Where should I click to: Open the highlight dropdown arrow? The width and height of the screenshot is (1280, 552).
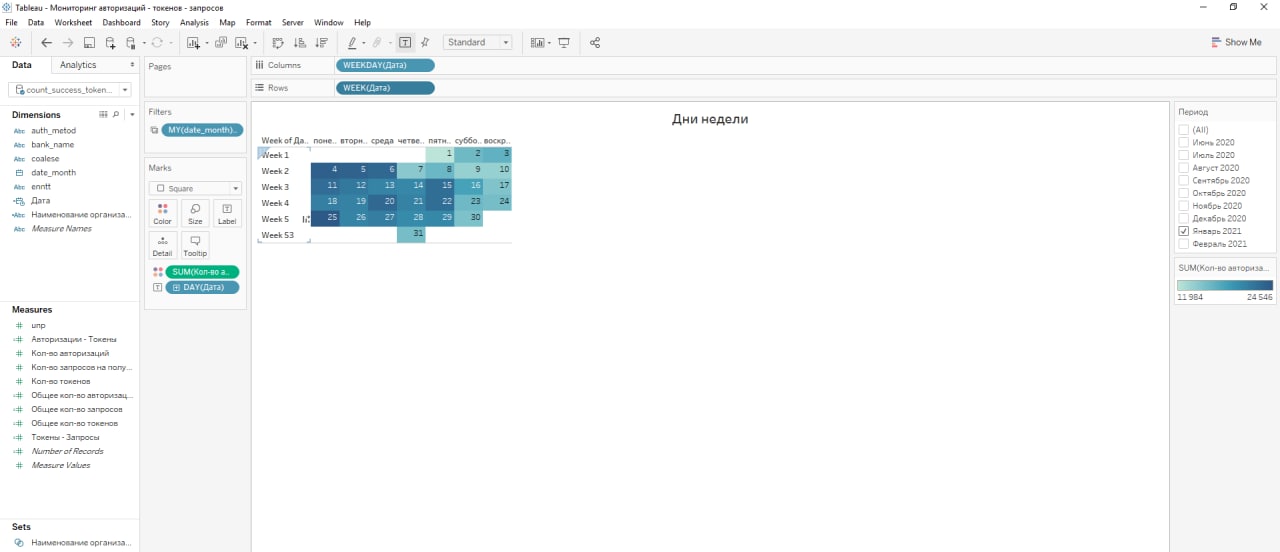364,43
